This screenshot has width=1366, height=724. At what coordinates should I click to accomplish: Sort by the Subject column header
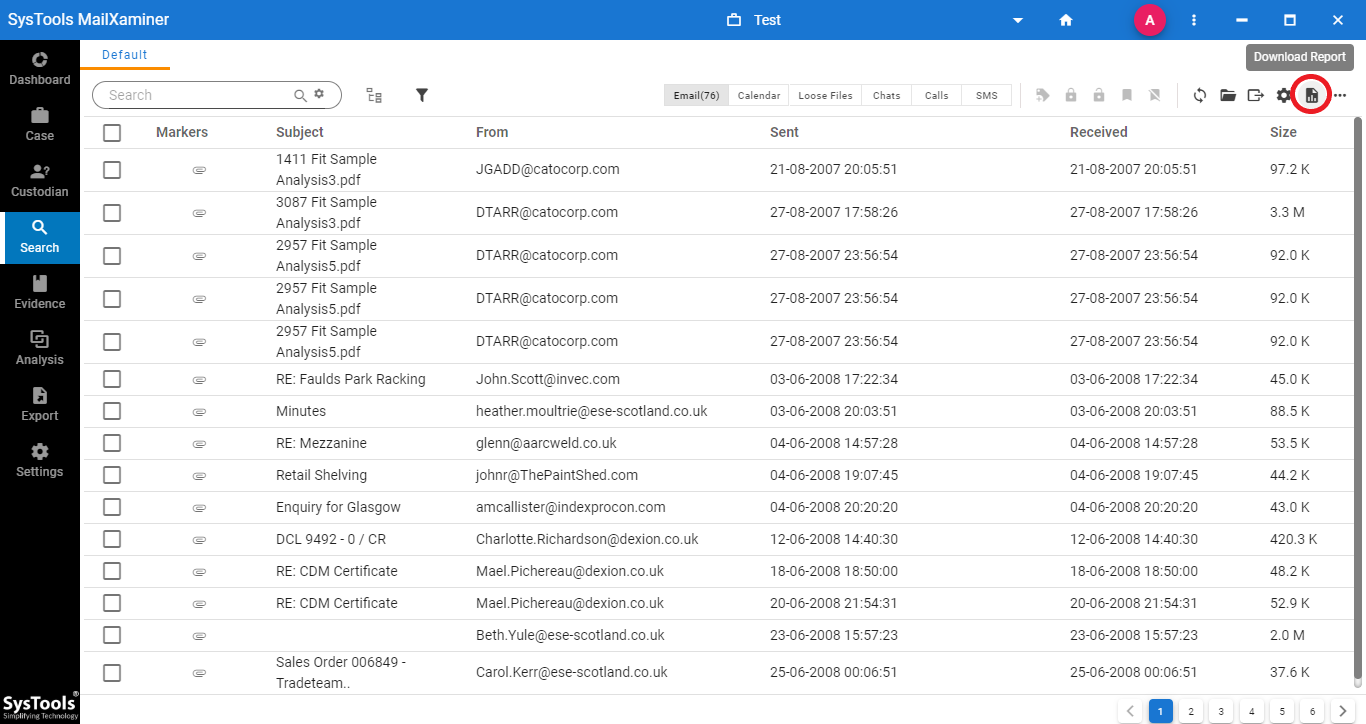tap(300, 132)
